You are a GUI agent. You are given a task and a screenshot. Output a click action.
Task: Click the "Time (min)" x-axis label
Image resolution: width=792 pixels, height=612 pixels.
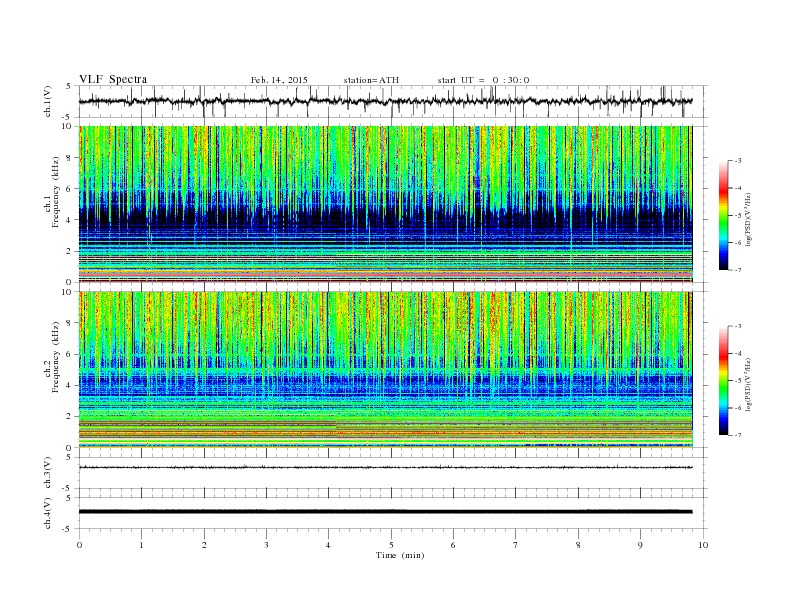point(400,555)
